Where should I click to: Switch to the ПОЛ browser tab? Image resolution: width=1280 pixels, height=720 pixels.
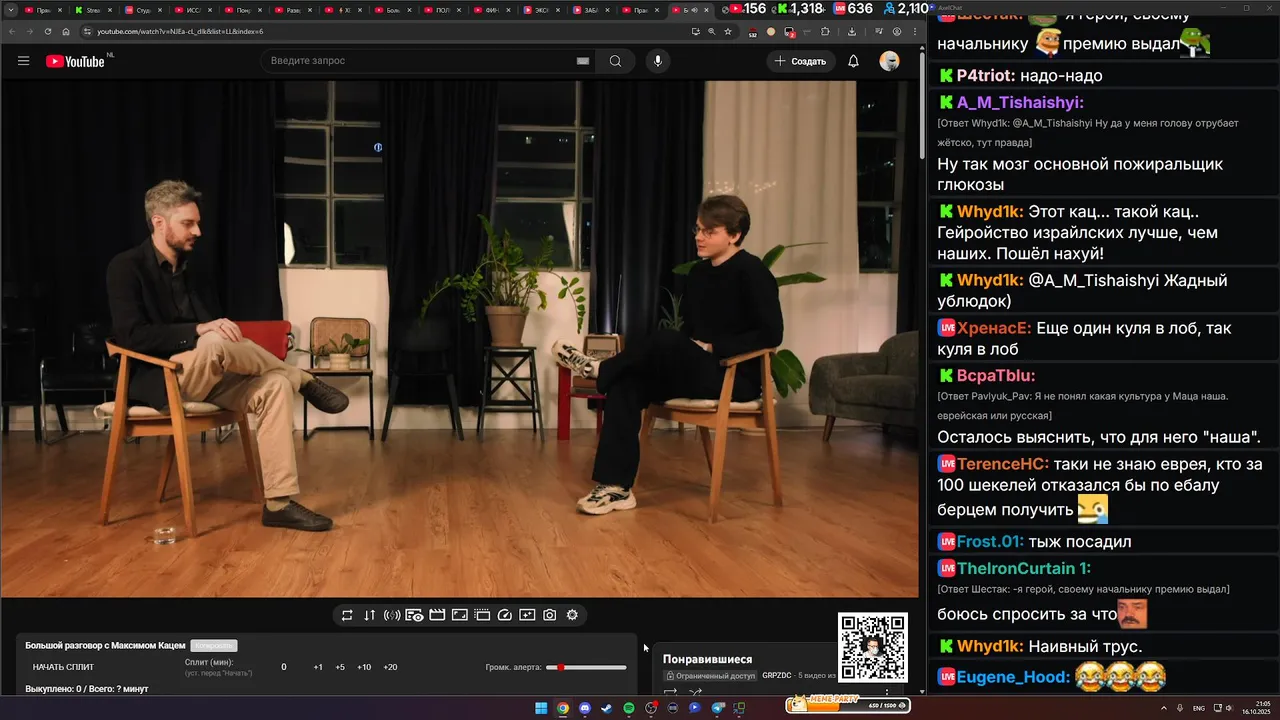pyautogui.click(x=440, y=10)
